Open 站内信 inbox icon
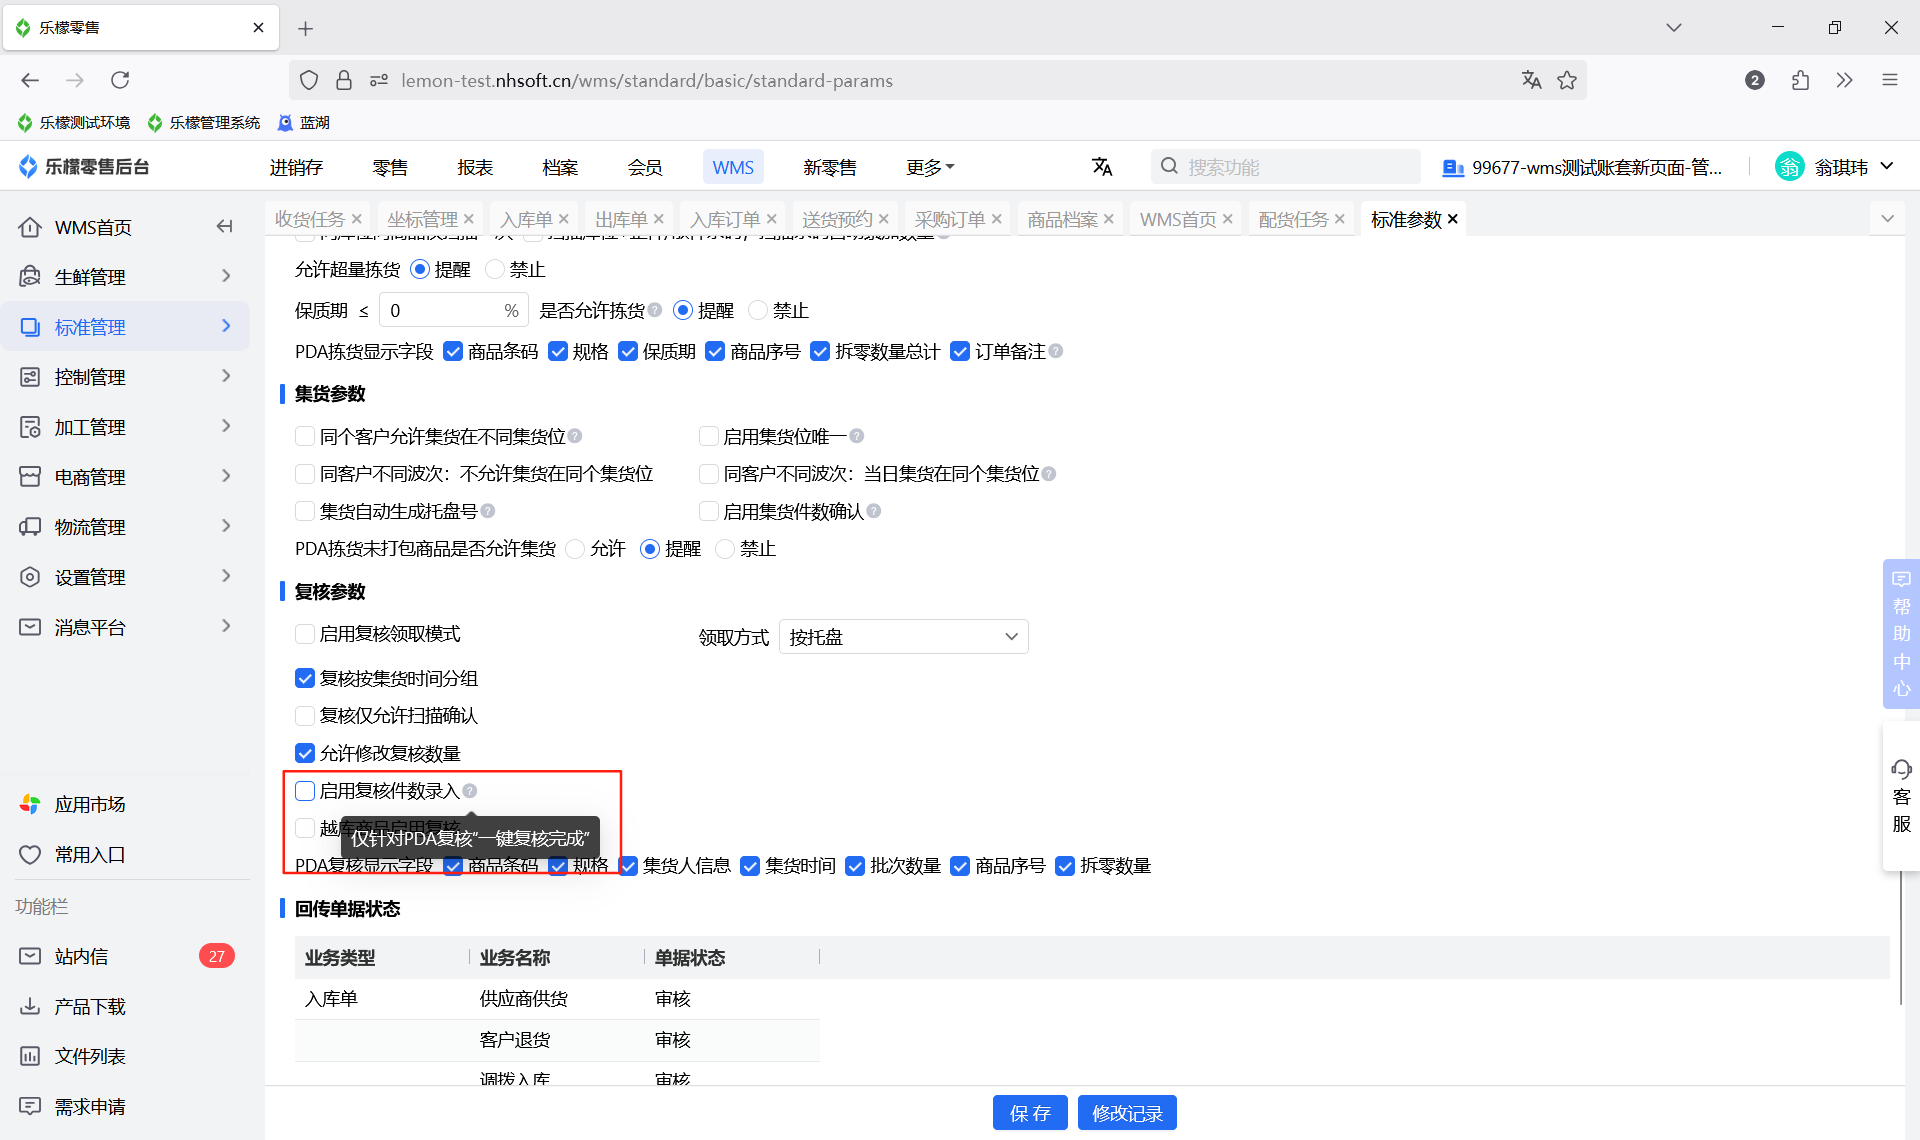The height and width of the screenshot is (1140, 1920). (30, 956)
